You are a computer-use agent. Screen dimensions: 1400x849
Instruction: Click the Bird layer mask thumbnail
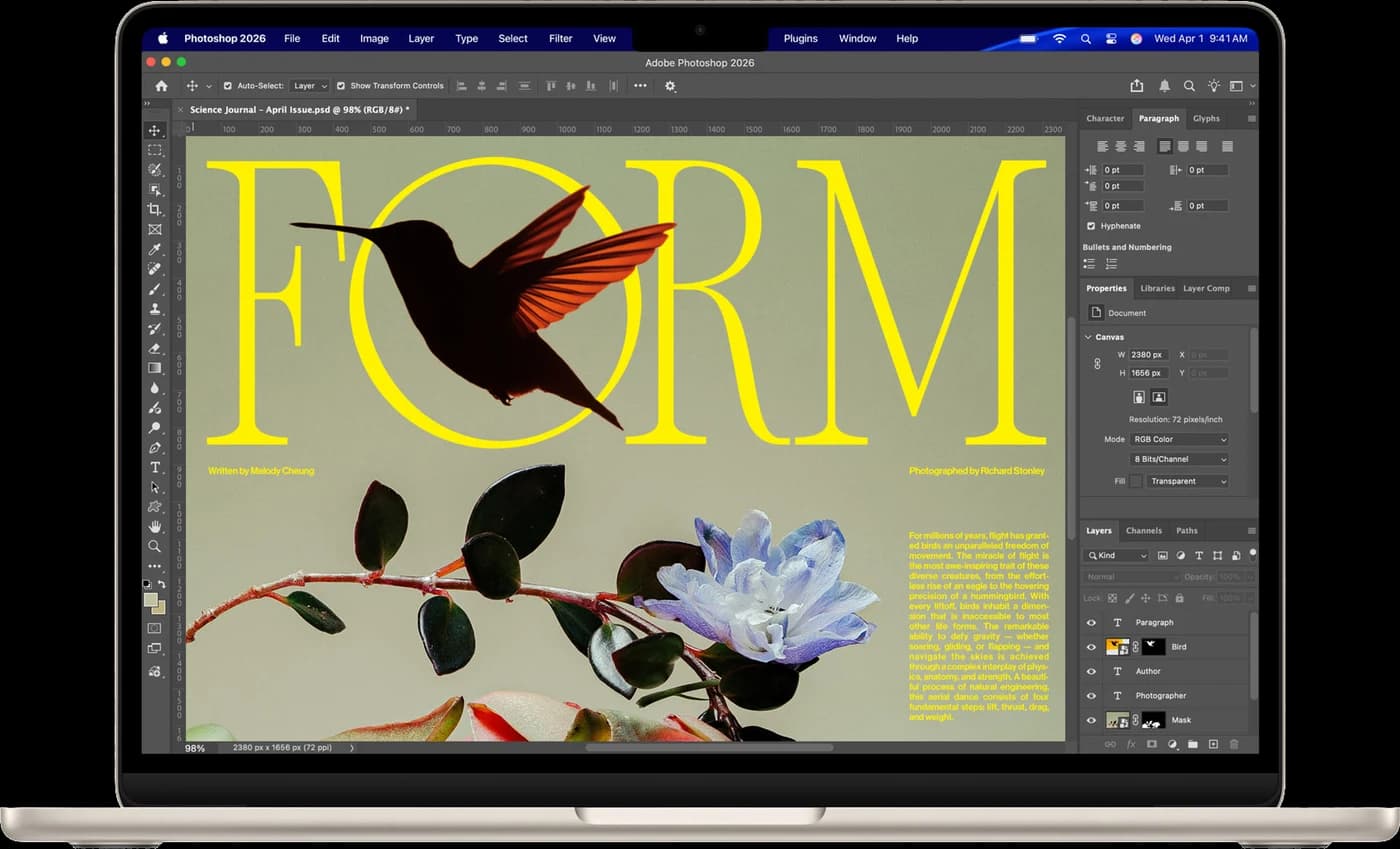tap(1153, 647)
